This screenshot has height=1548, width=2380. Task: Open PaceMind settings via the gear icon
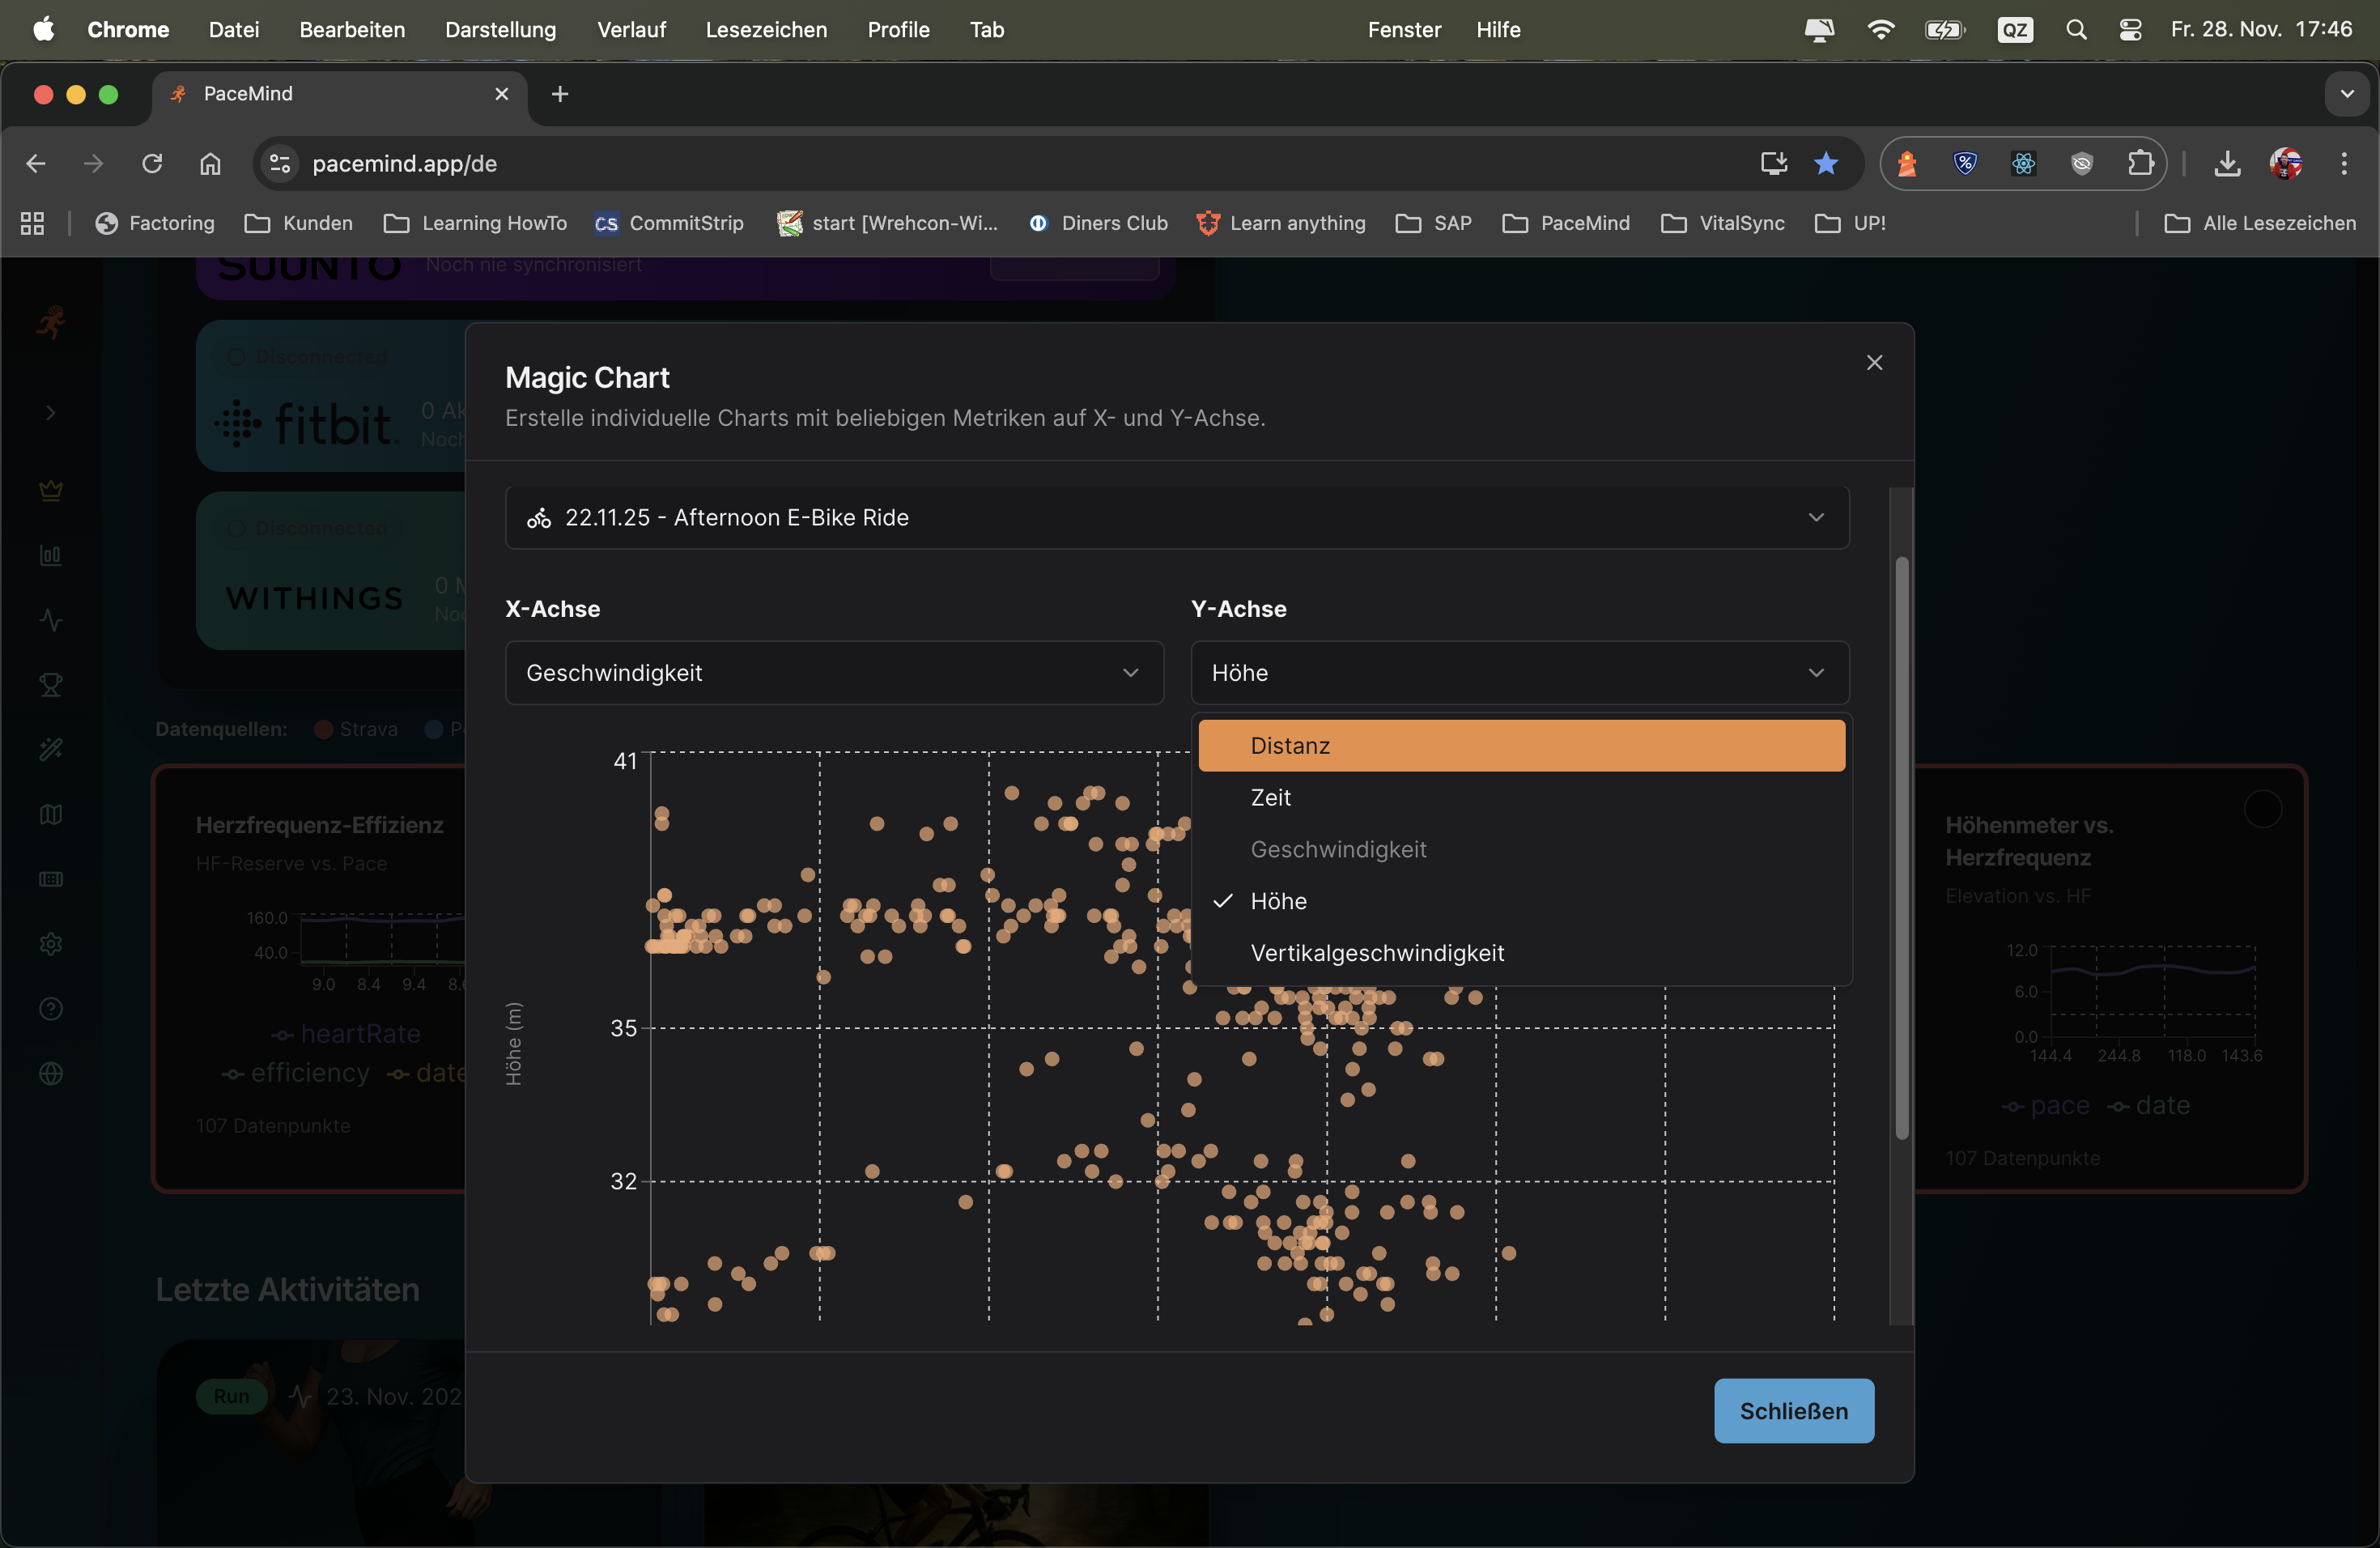pyautogui.click(x=50, y=943)
